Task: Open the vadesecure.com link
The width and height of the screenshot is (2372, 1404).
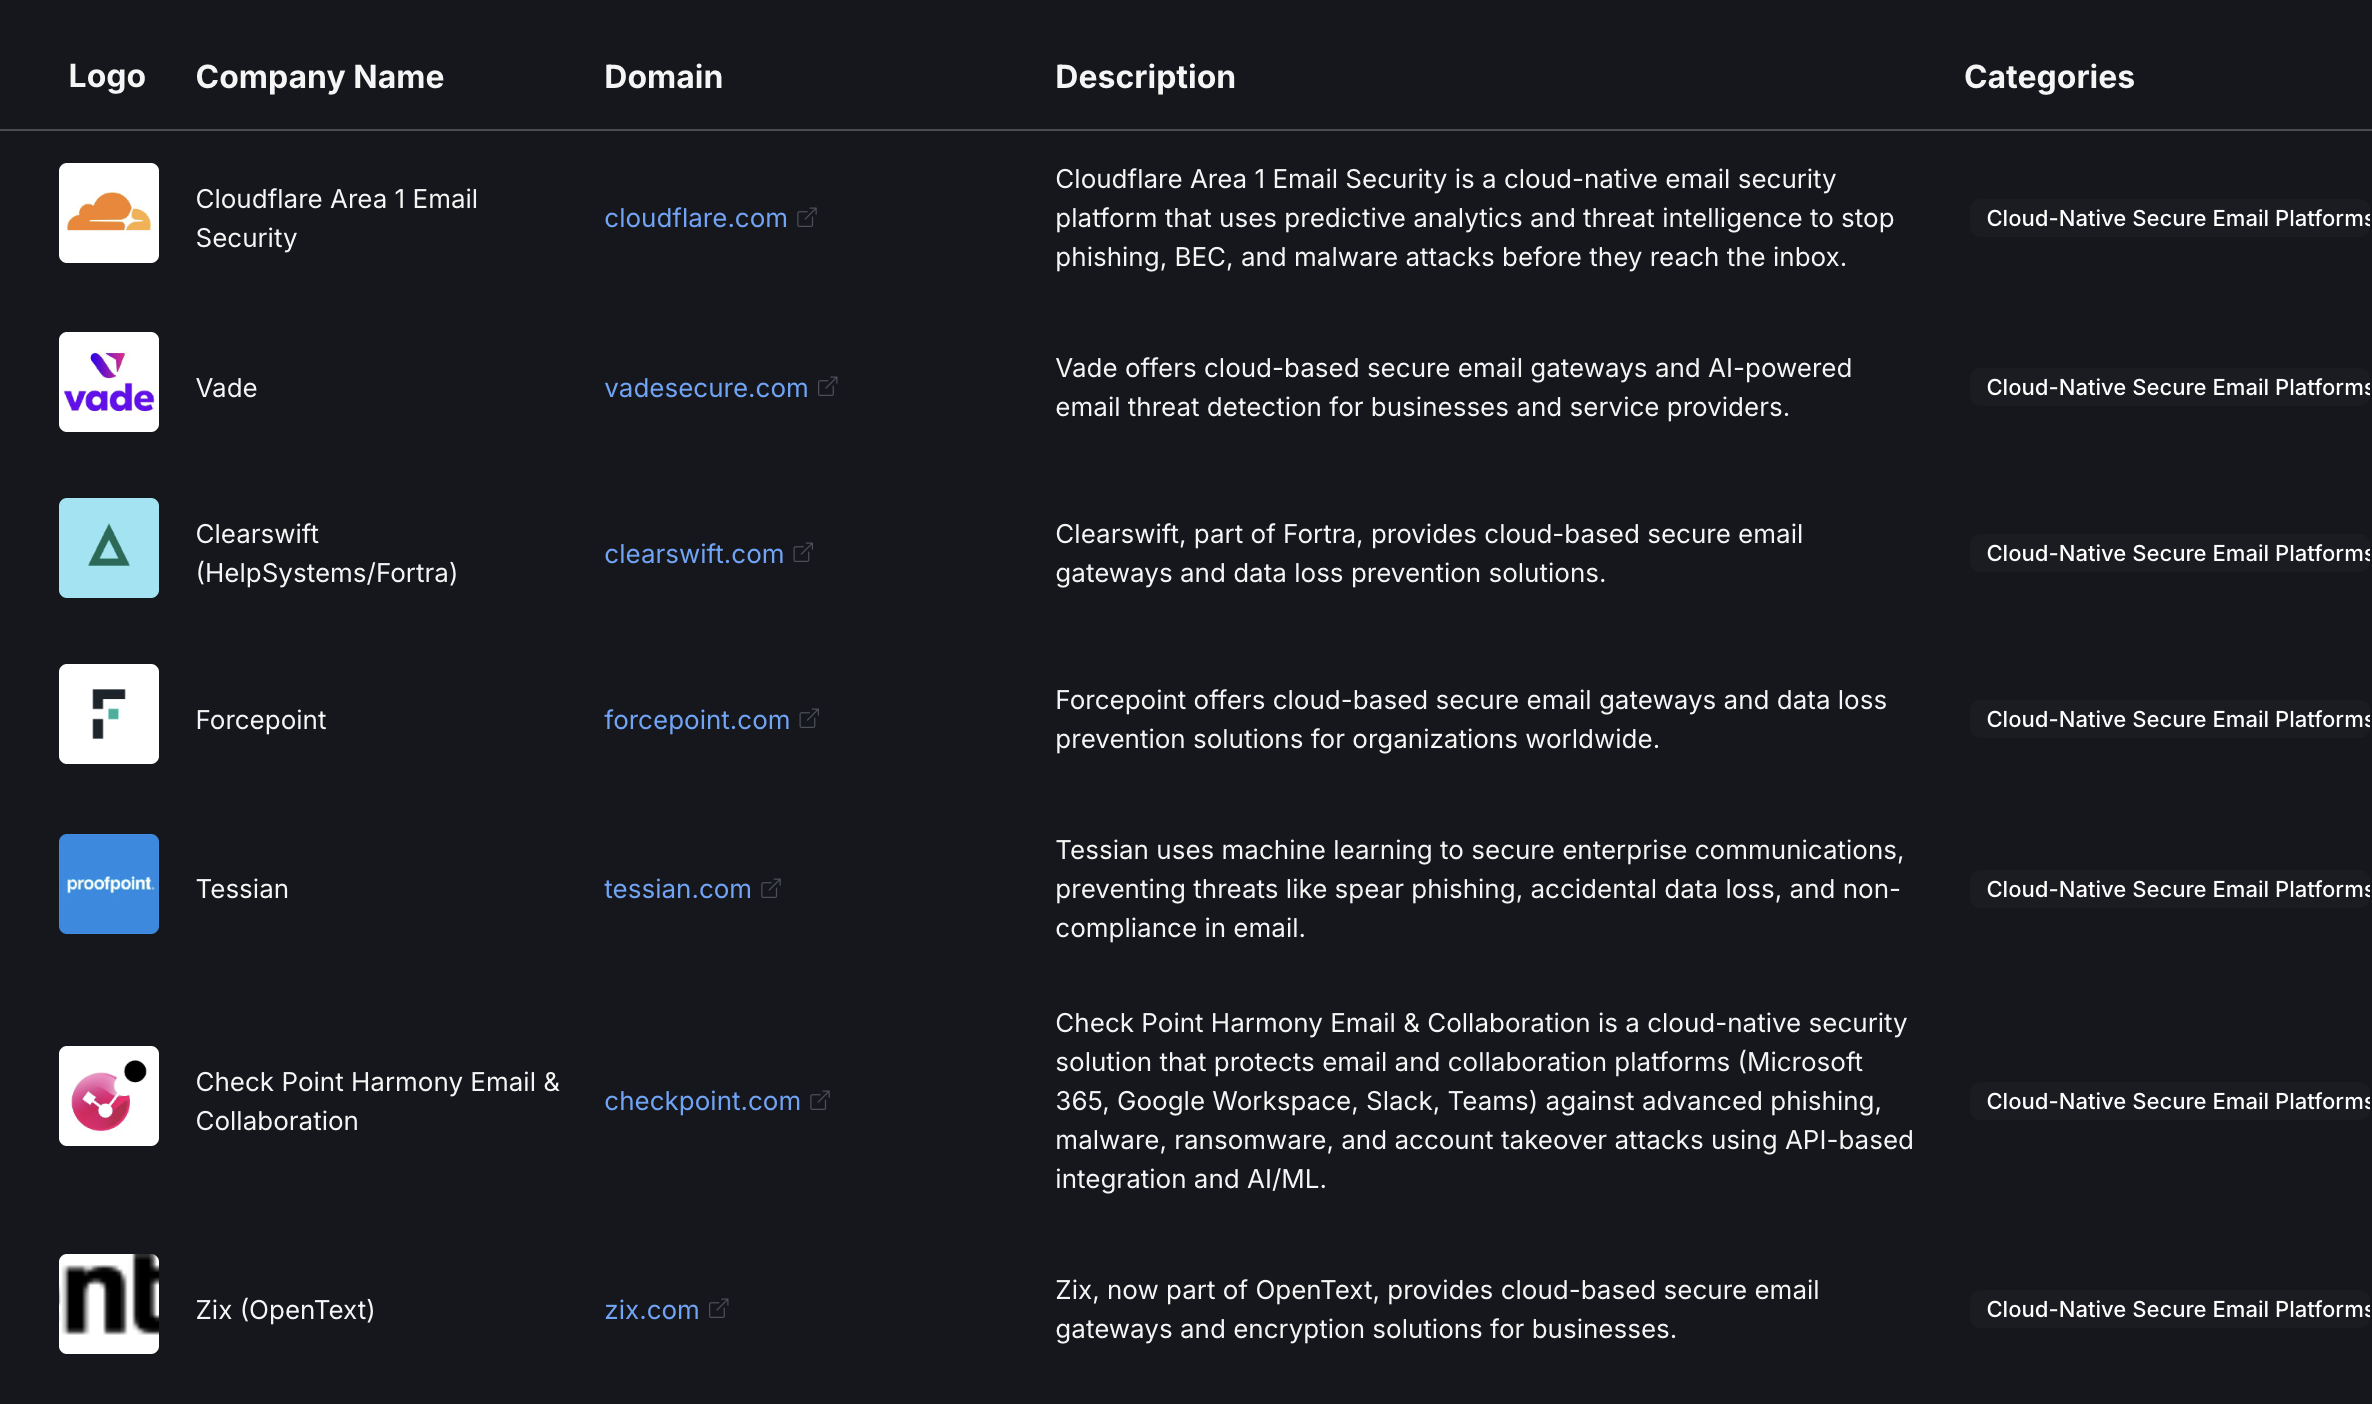Action: (x=706, y=388)
